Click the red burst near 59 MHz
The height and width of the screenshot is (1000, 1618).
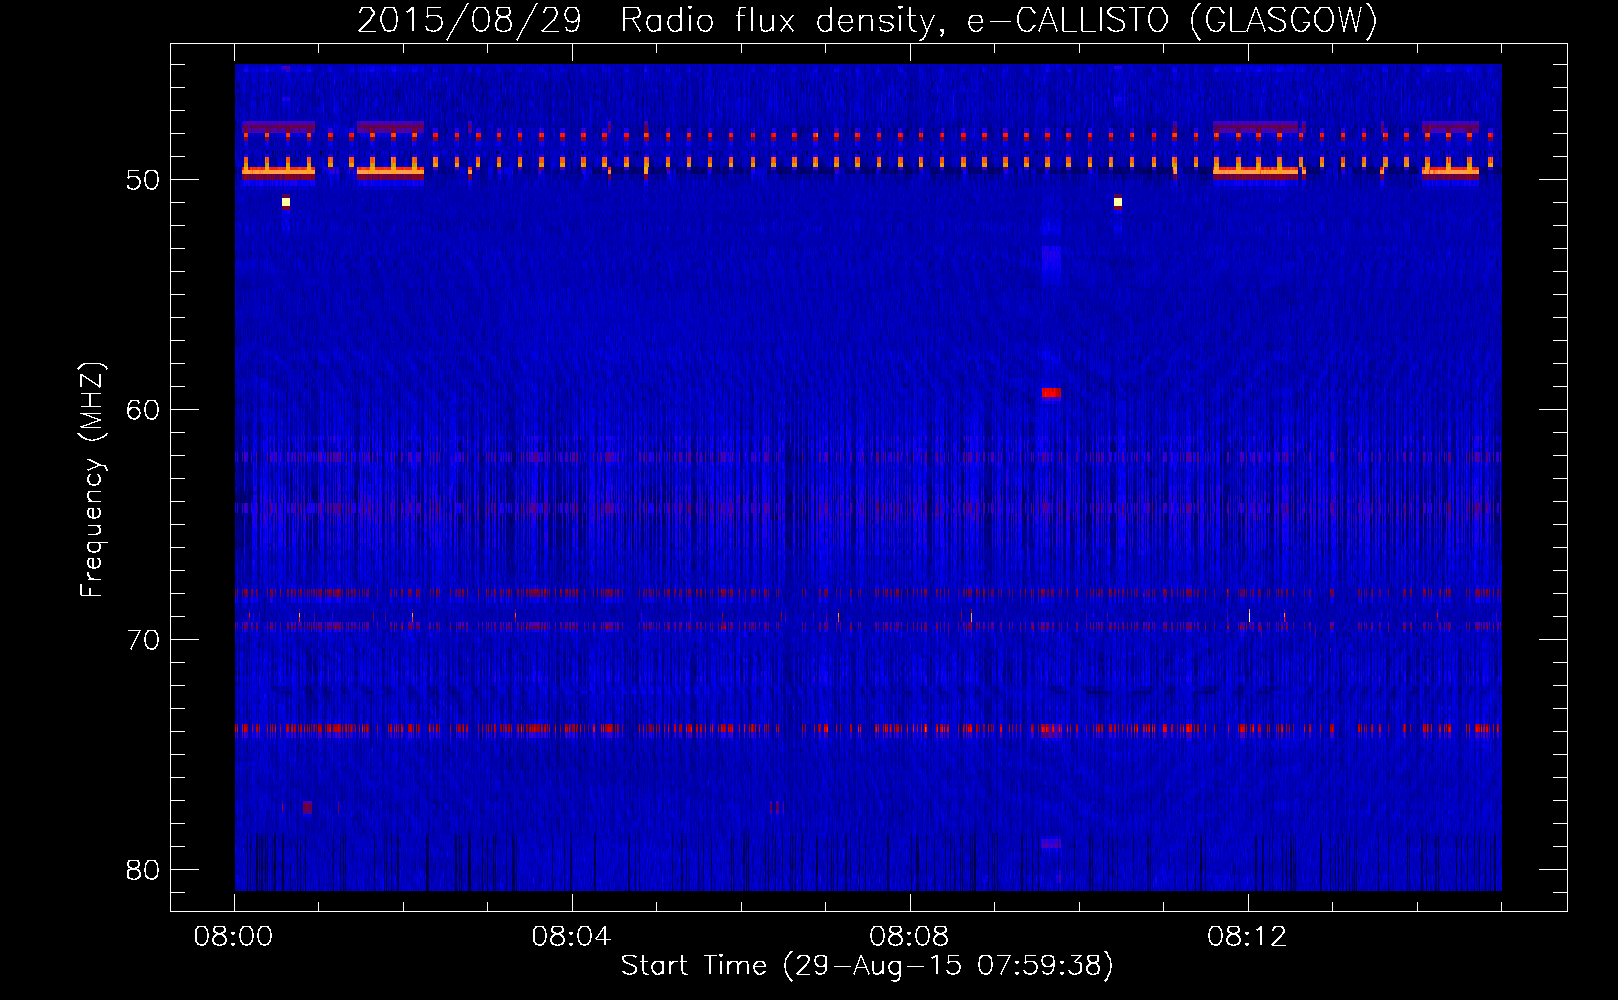click(x=1050, y=393)
